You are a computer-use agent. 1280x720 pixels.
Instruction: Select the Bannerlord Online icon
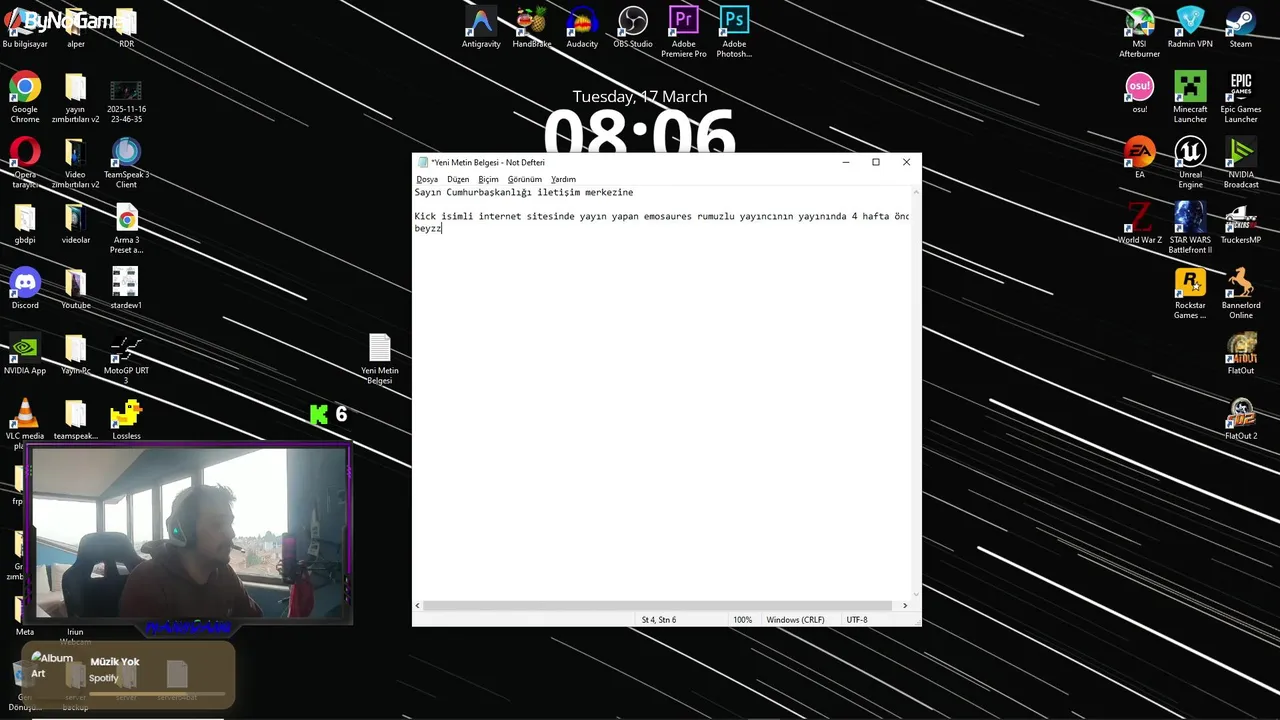pos(1241,292)
